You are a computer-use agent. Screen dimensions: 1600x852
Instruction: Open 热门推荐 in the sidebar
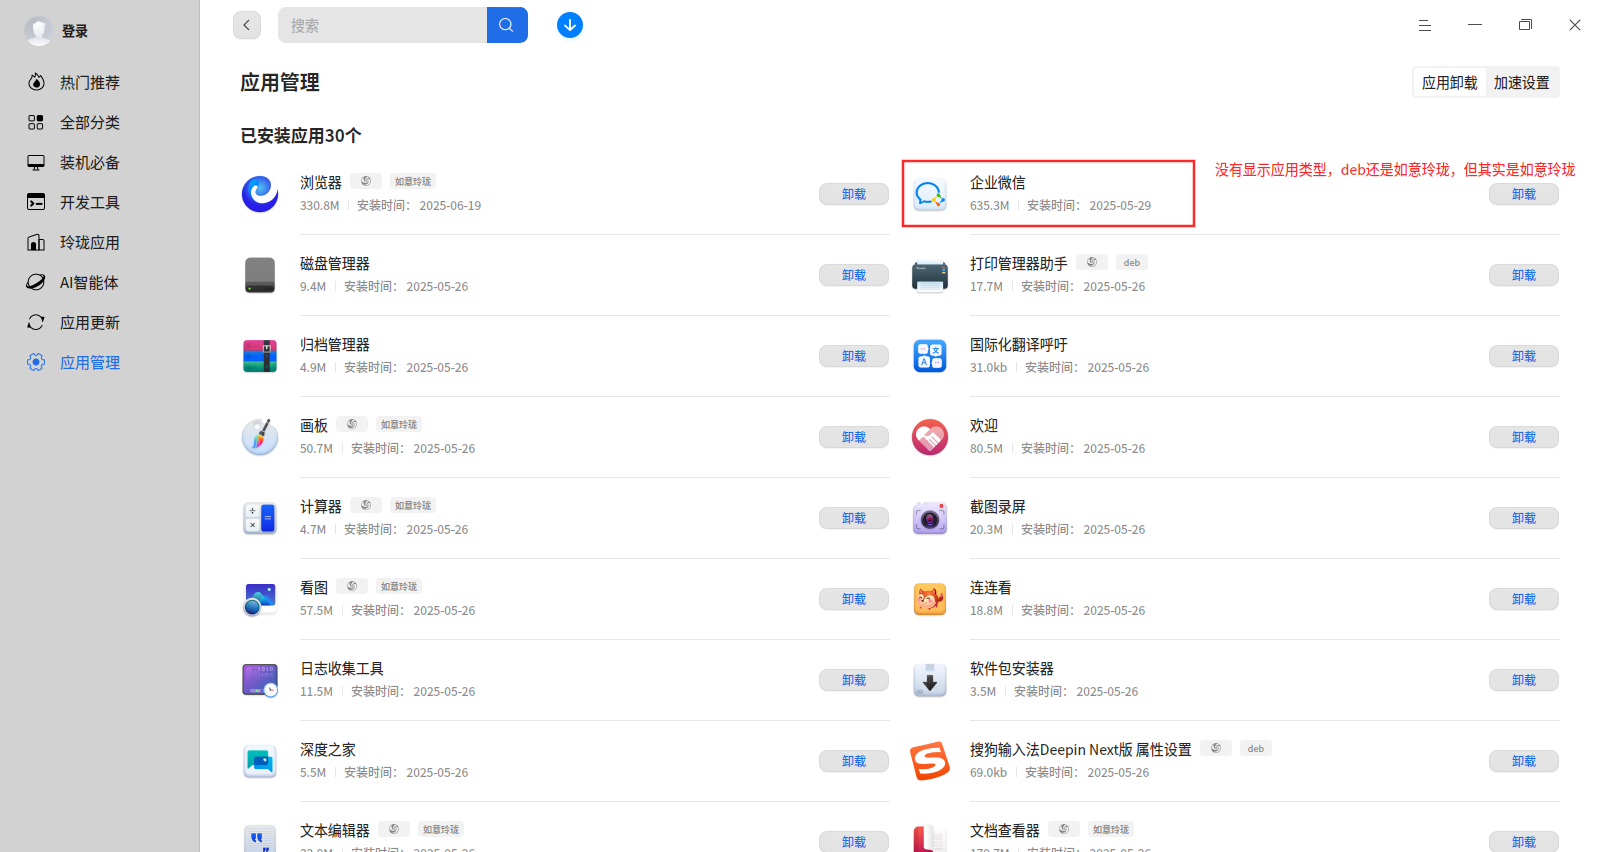pyautogui.click(x=89, y=82)
